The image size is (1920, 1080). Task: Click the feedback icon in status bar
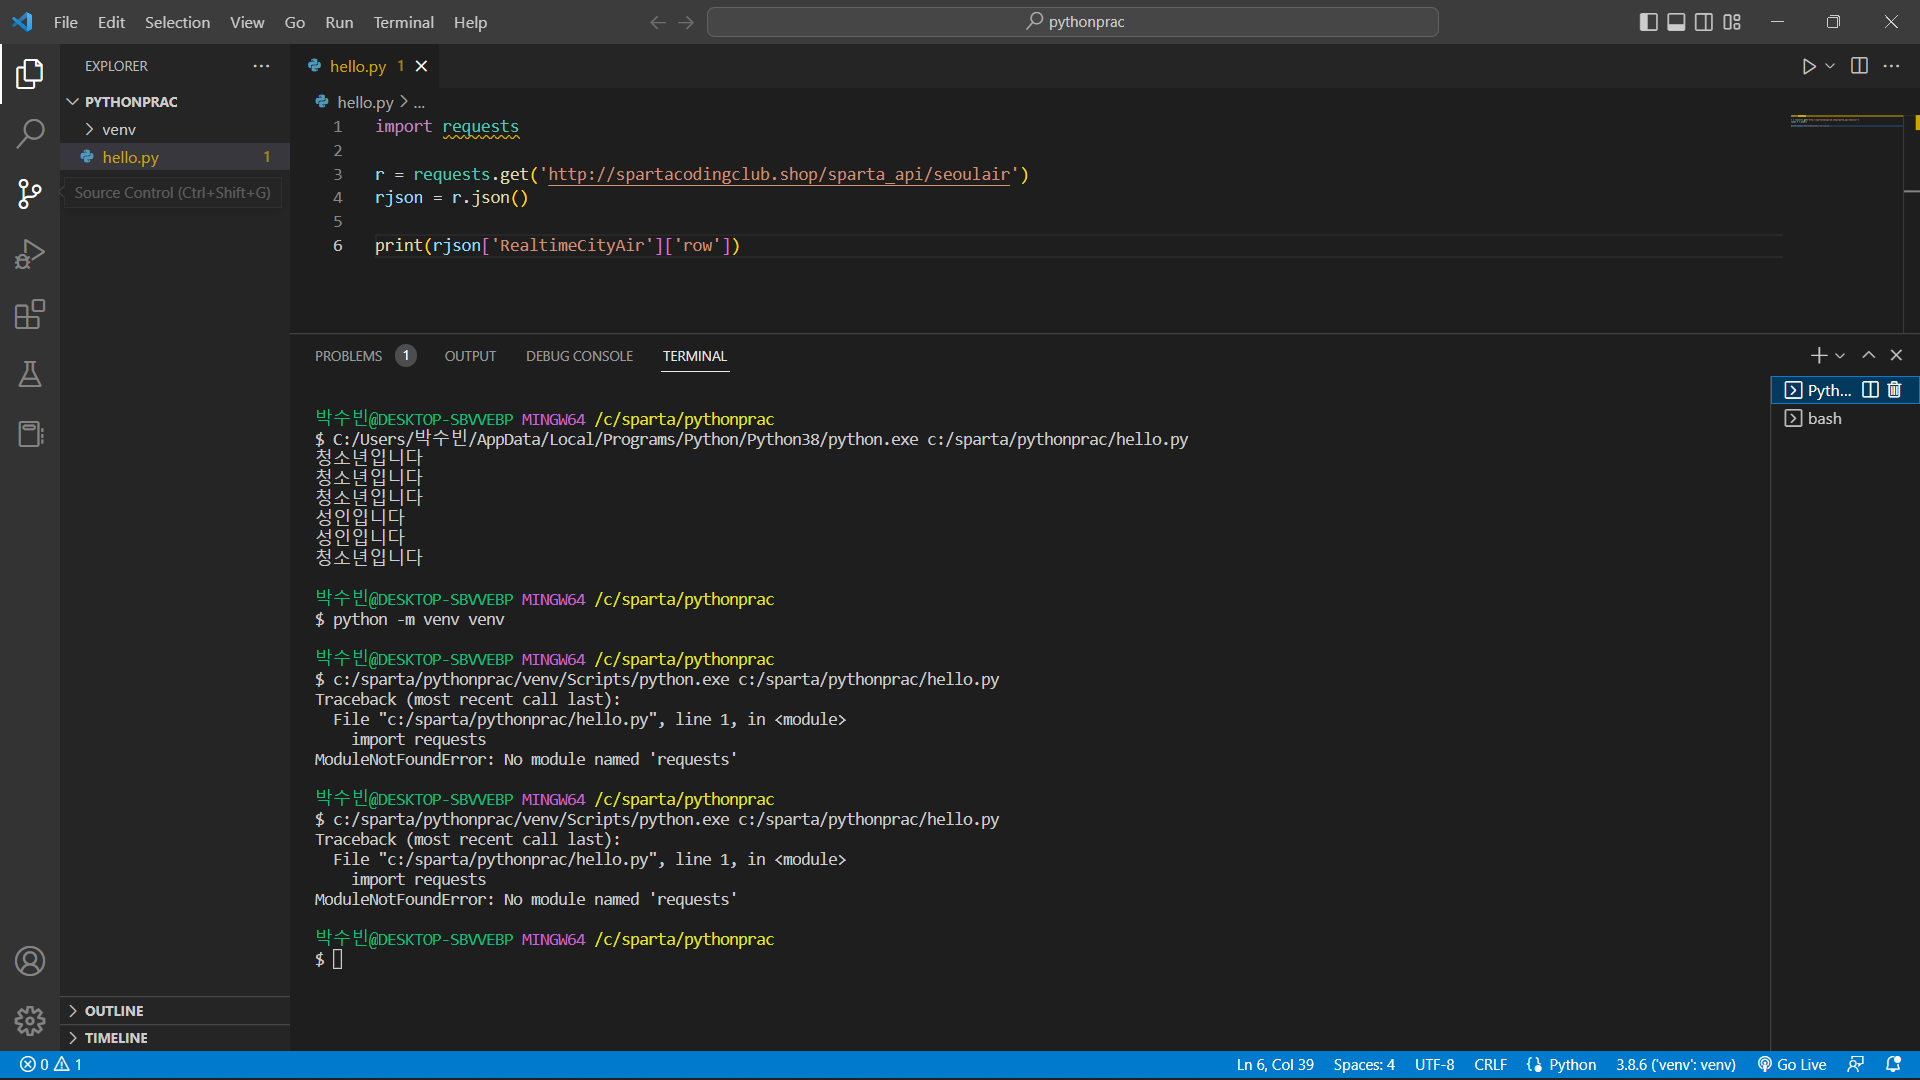click(1856, 1065)
